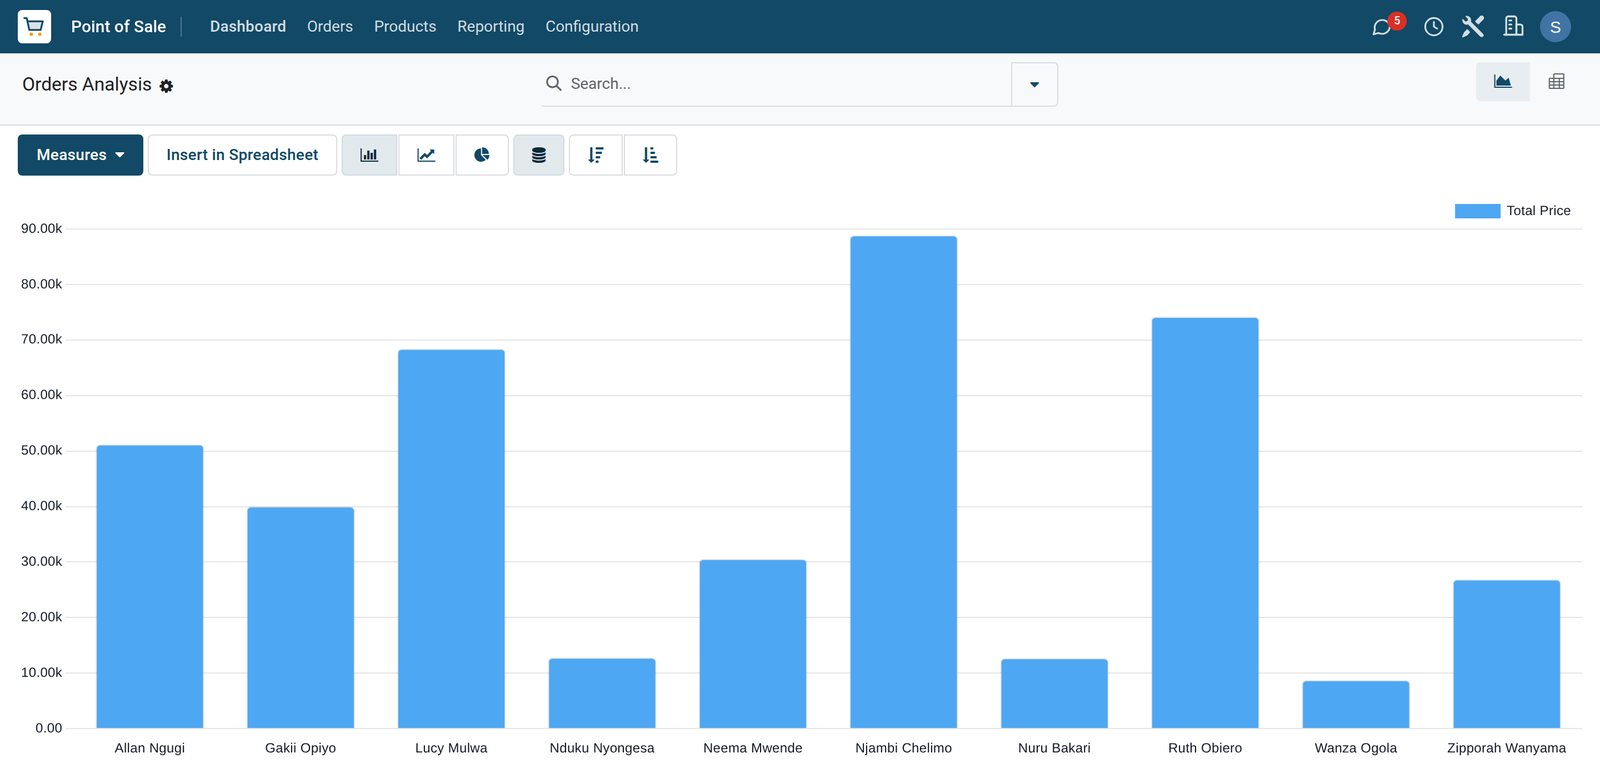Expand the Measures dropdown
This screenshot has width=1600, height=777.
tap(80, 155)
